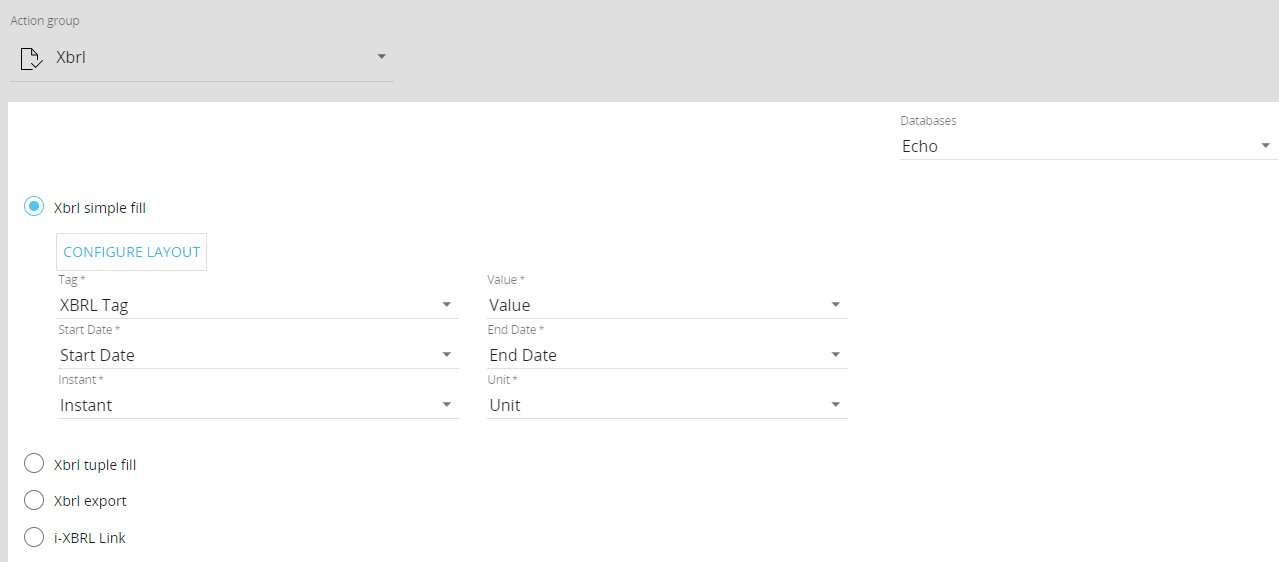
Task: Expand the Databases Echo dropdown
Action: (1265, 146)
